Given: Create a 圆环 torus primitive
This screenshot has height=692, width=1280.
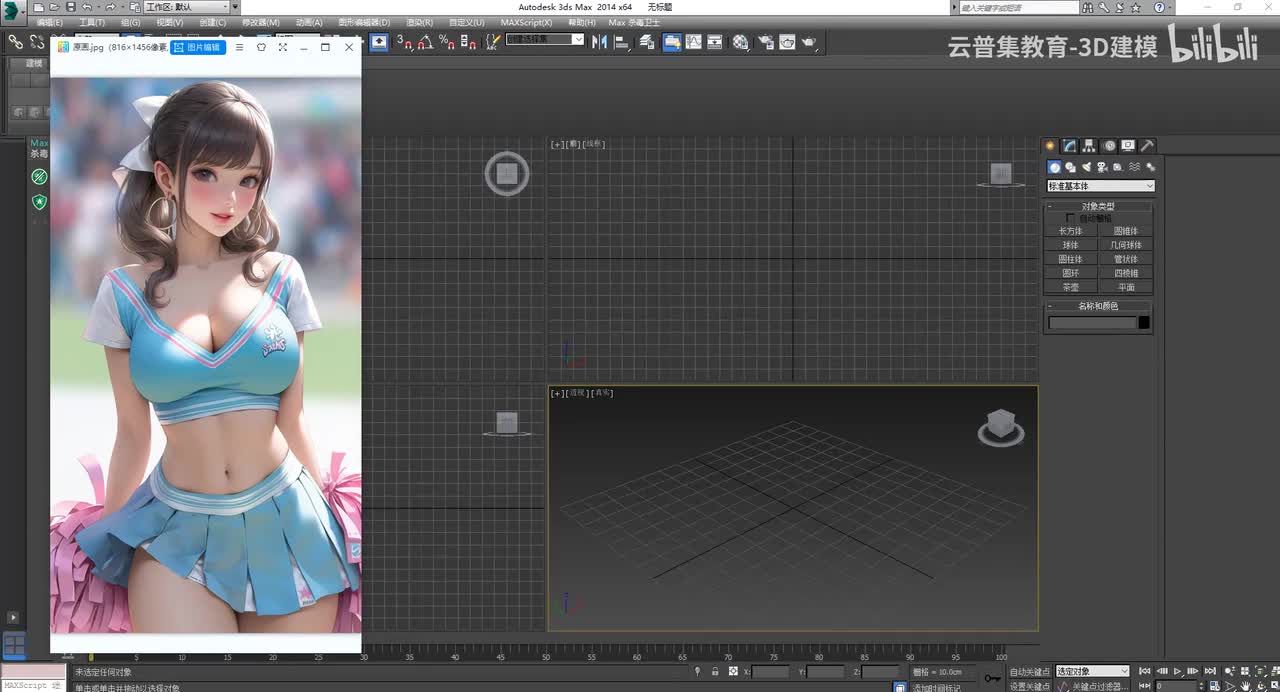Looking at the screenshot, I should [1071, 273].
